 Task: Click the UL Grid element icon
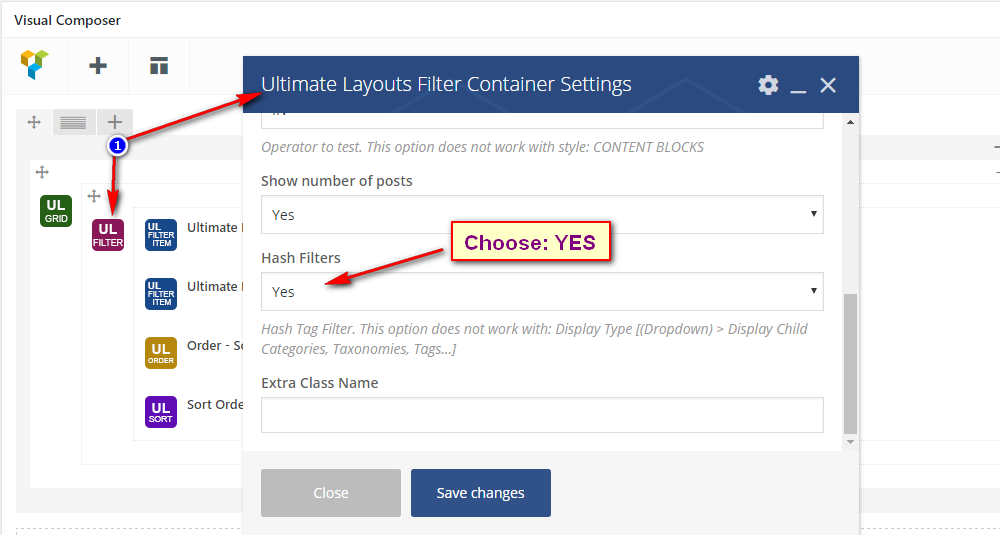point(56,211)
